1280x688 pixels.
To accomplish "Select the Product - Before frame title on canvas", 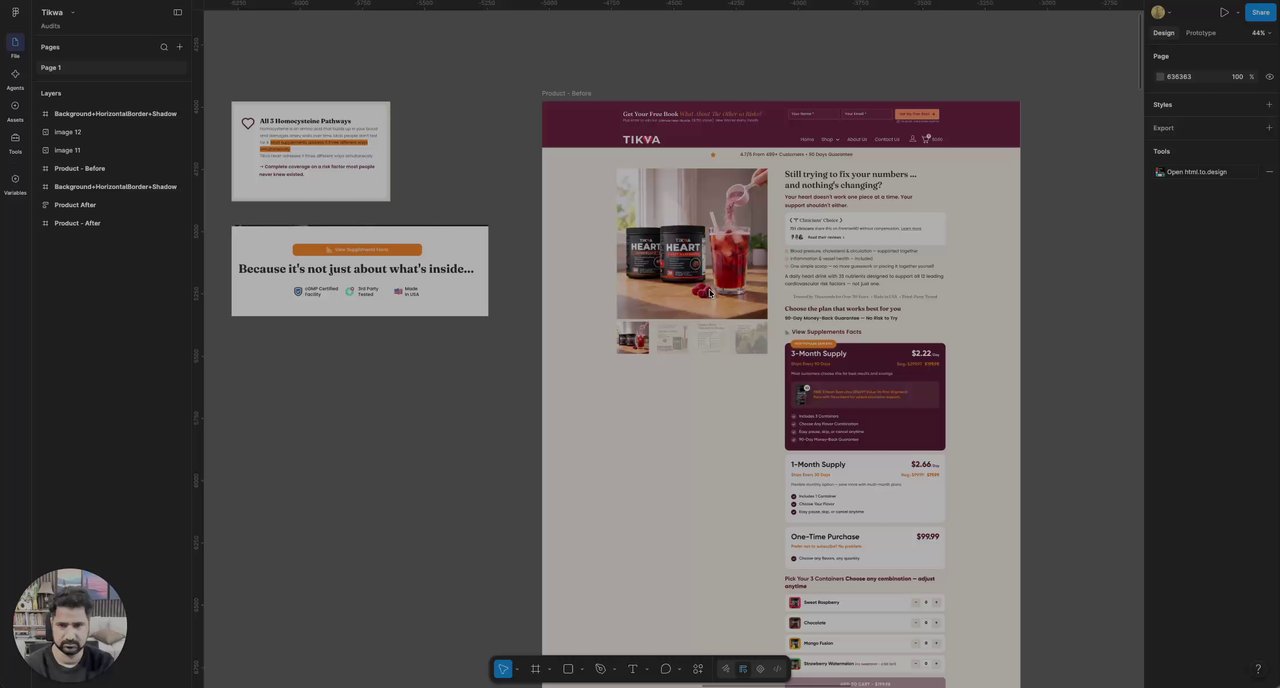I will pos(566,93).
